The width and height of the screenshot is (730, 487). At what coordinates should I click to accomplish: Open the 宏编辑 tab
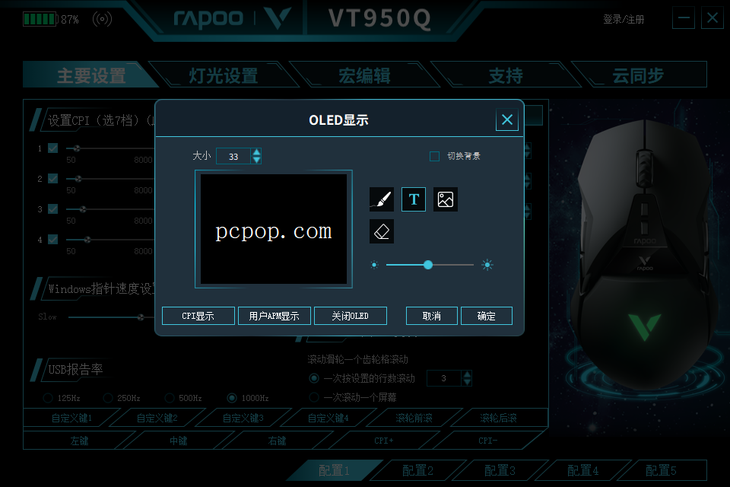pos(365,75)
